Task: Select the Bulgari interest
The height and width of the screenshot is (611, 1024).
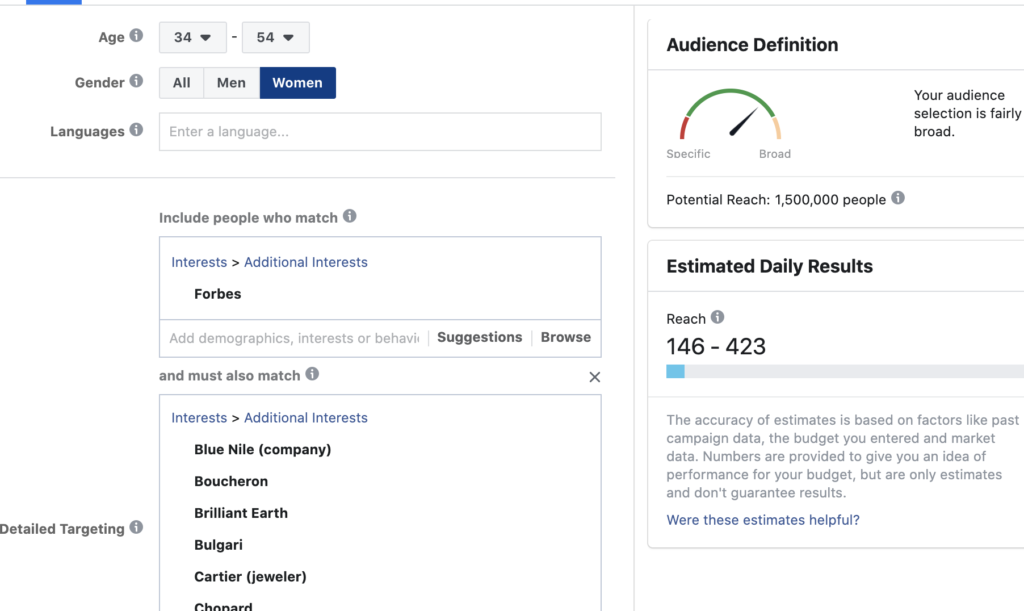Action: tap(218, 545)
